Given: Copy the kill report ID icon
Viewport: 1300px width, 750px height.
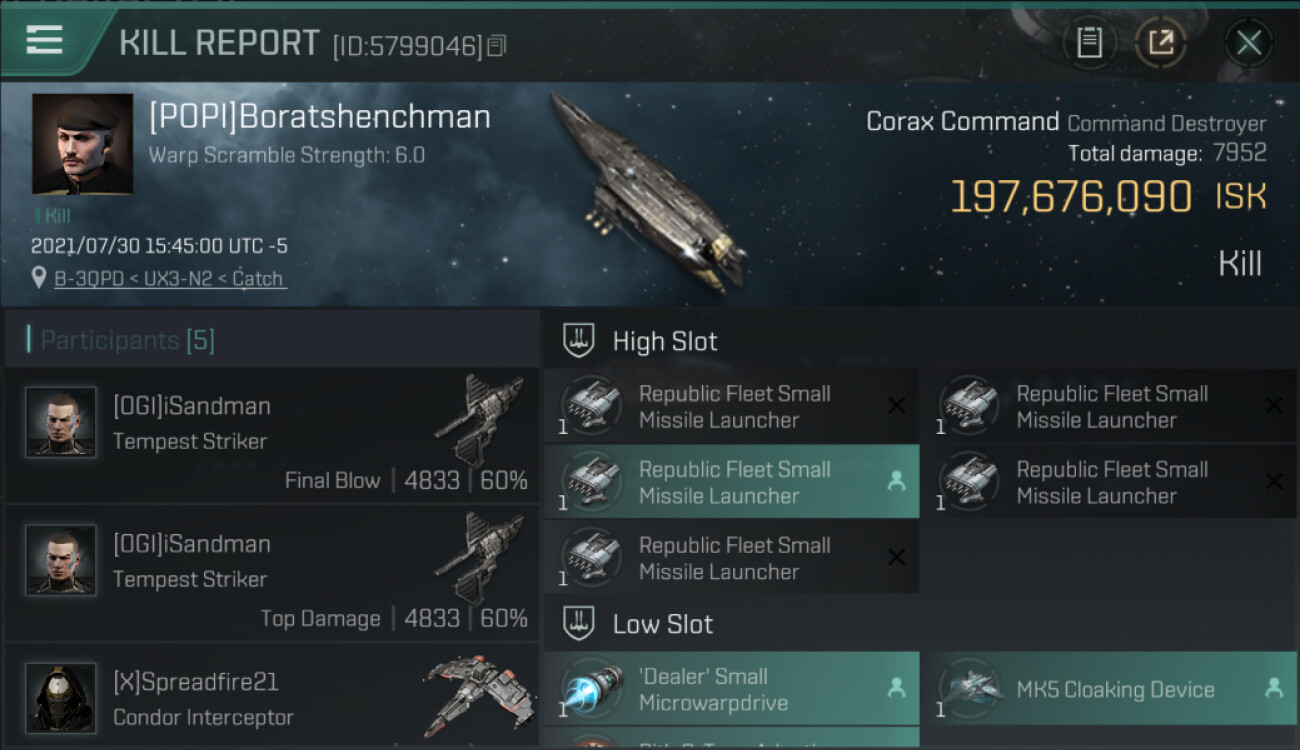Looking at the screenshot, I should pyautogui.click(x=498, y=46).
